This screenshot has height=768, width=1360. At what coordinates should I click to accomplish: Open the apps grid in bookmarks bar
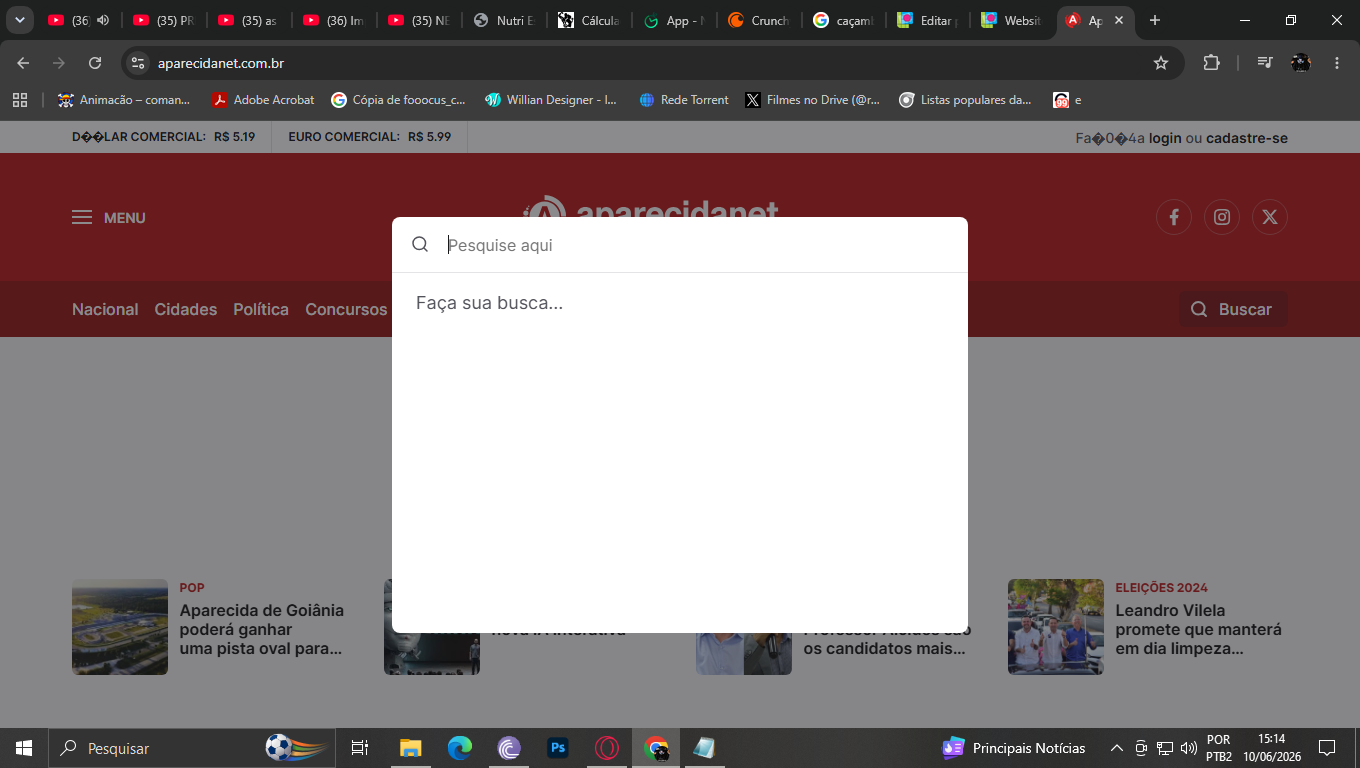coord(19,100)
